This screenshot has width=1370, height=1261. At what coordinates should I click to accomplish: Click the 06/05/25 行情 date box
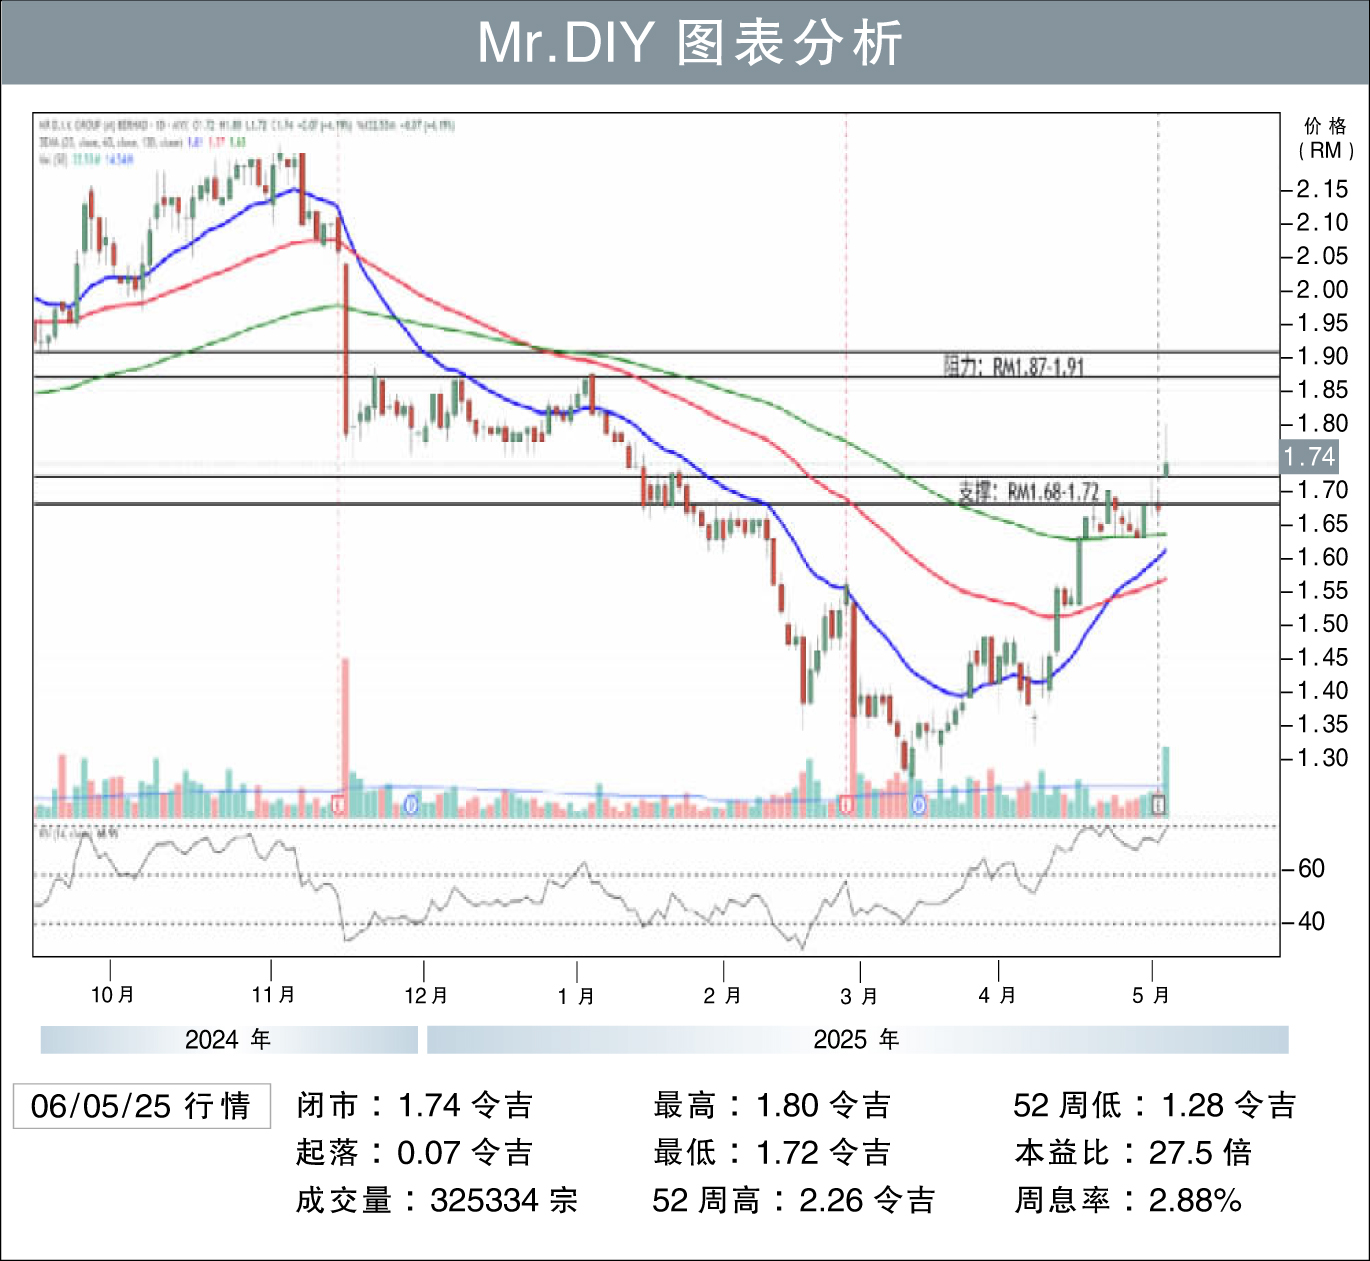(x=141, y=1106)
